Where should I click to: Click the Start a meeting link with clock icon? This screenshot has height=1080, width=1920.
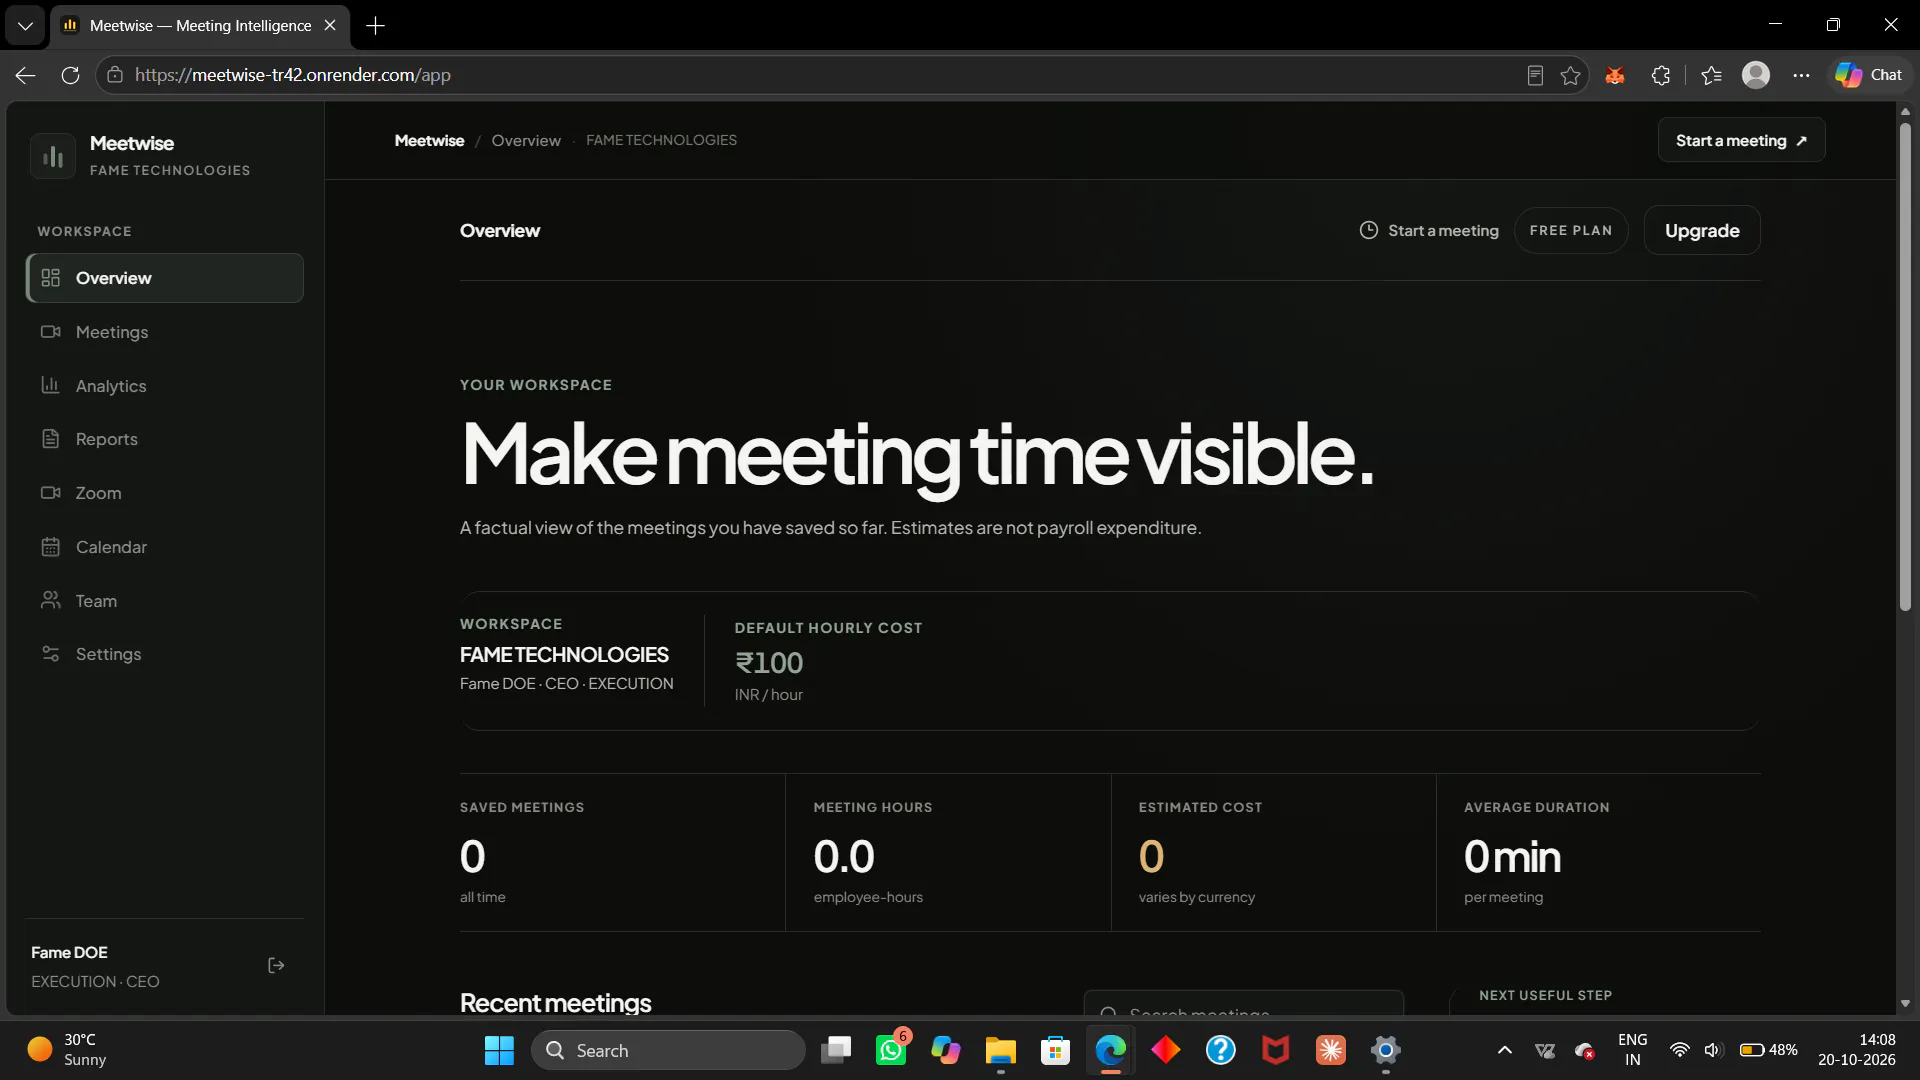[1429, 231]
